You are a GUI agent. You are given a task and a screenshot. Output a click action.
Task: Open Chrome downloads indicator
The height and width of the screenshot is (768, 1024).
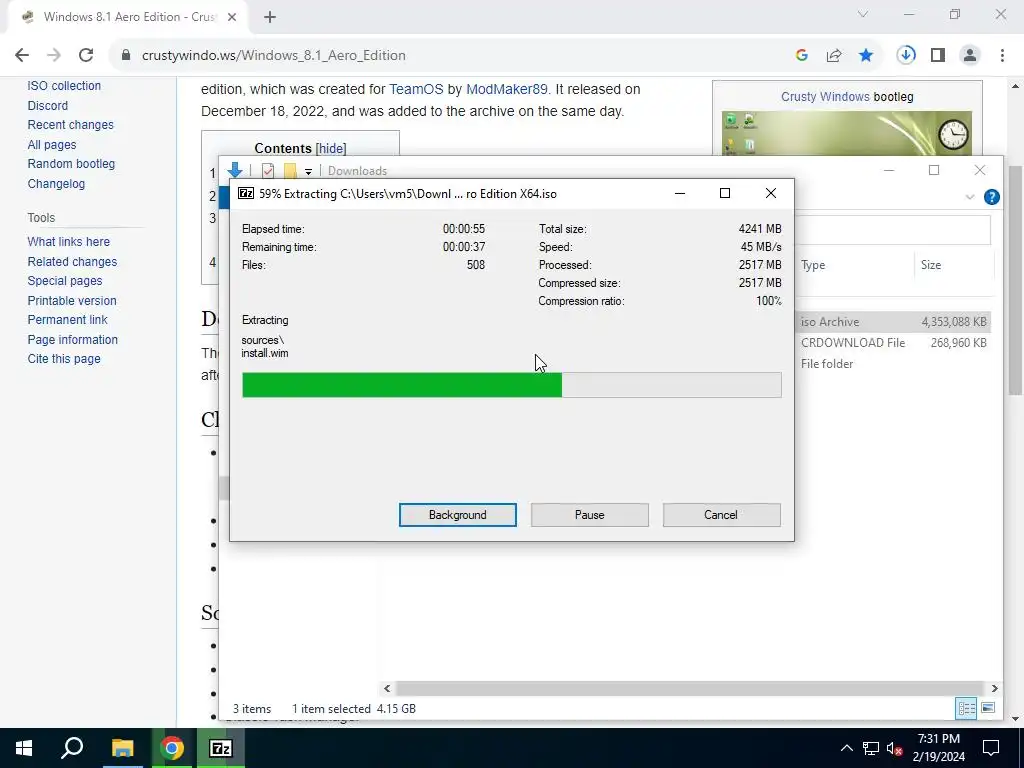[x=906, y=56]
